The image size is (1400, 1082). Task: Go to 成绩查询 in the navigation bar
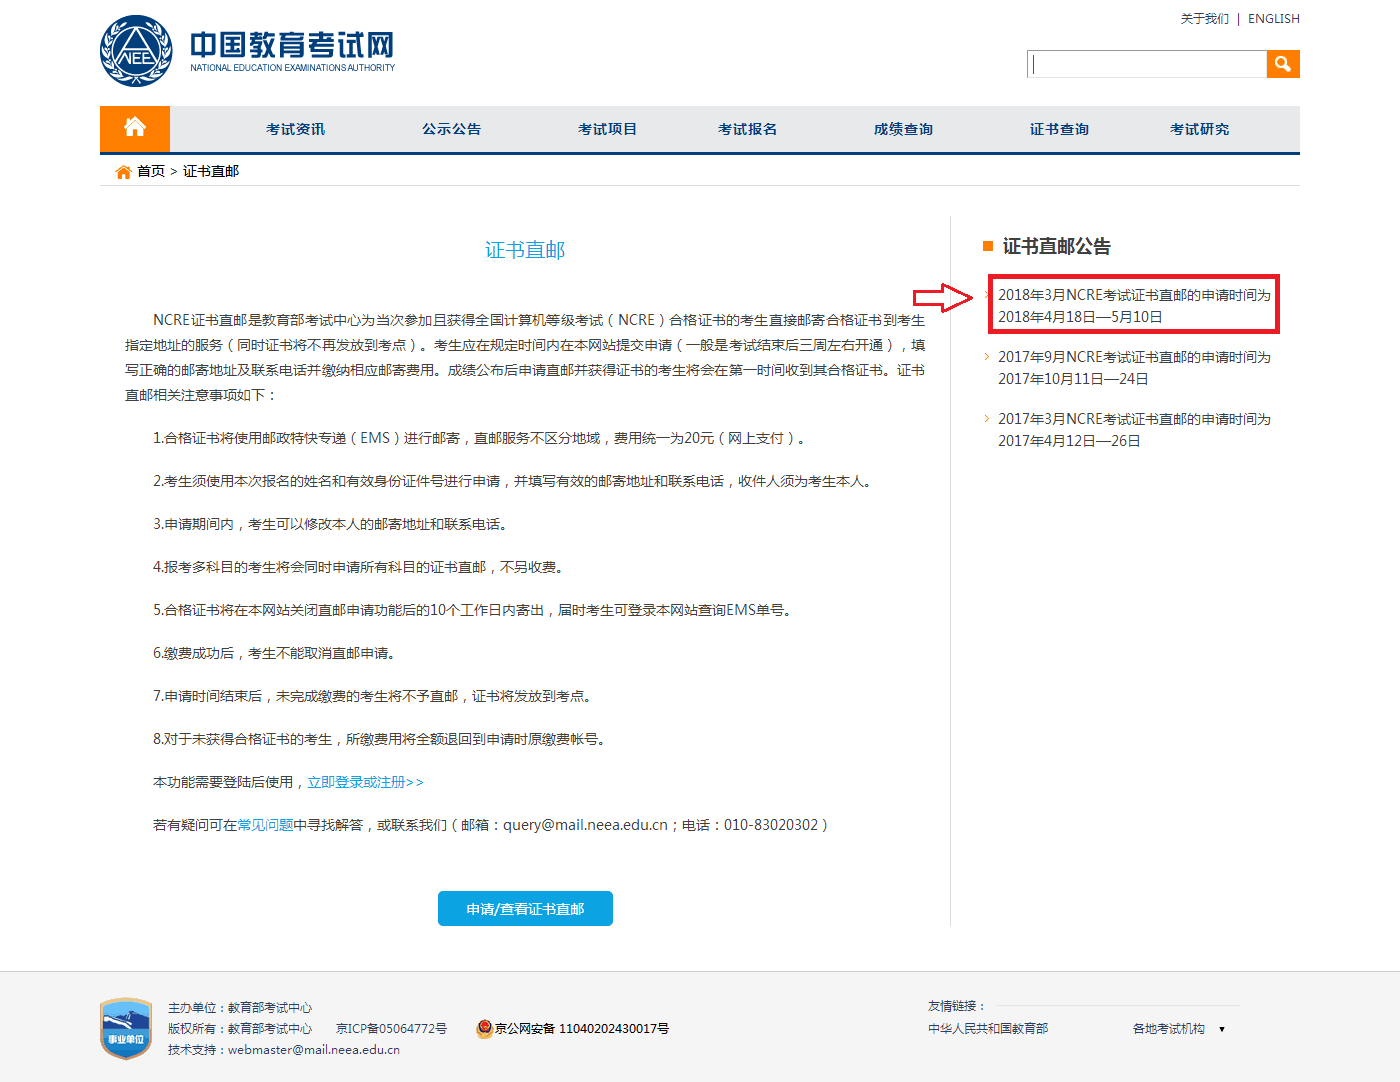click(903, 129)
